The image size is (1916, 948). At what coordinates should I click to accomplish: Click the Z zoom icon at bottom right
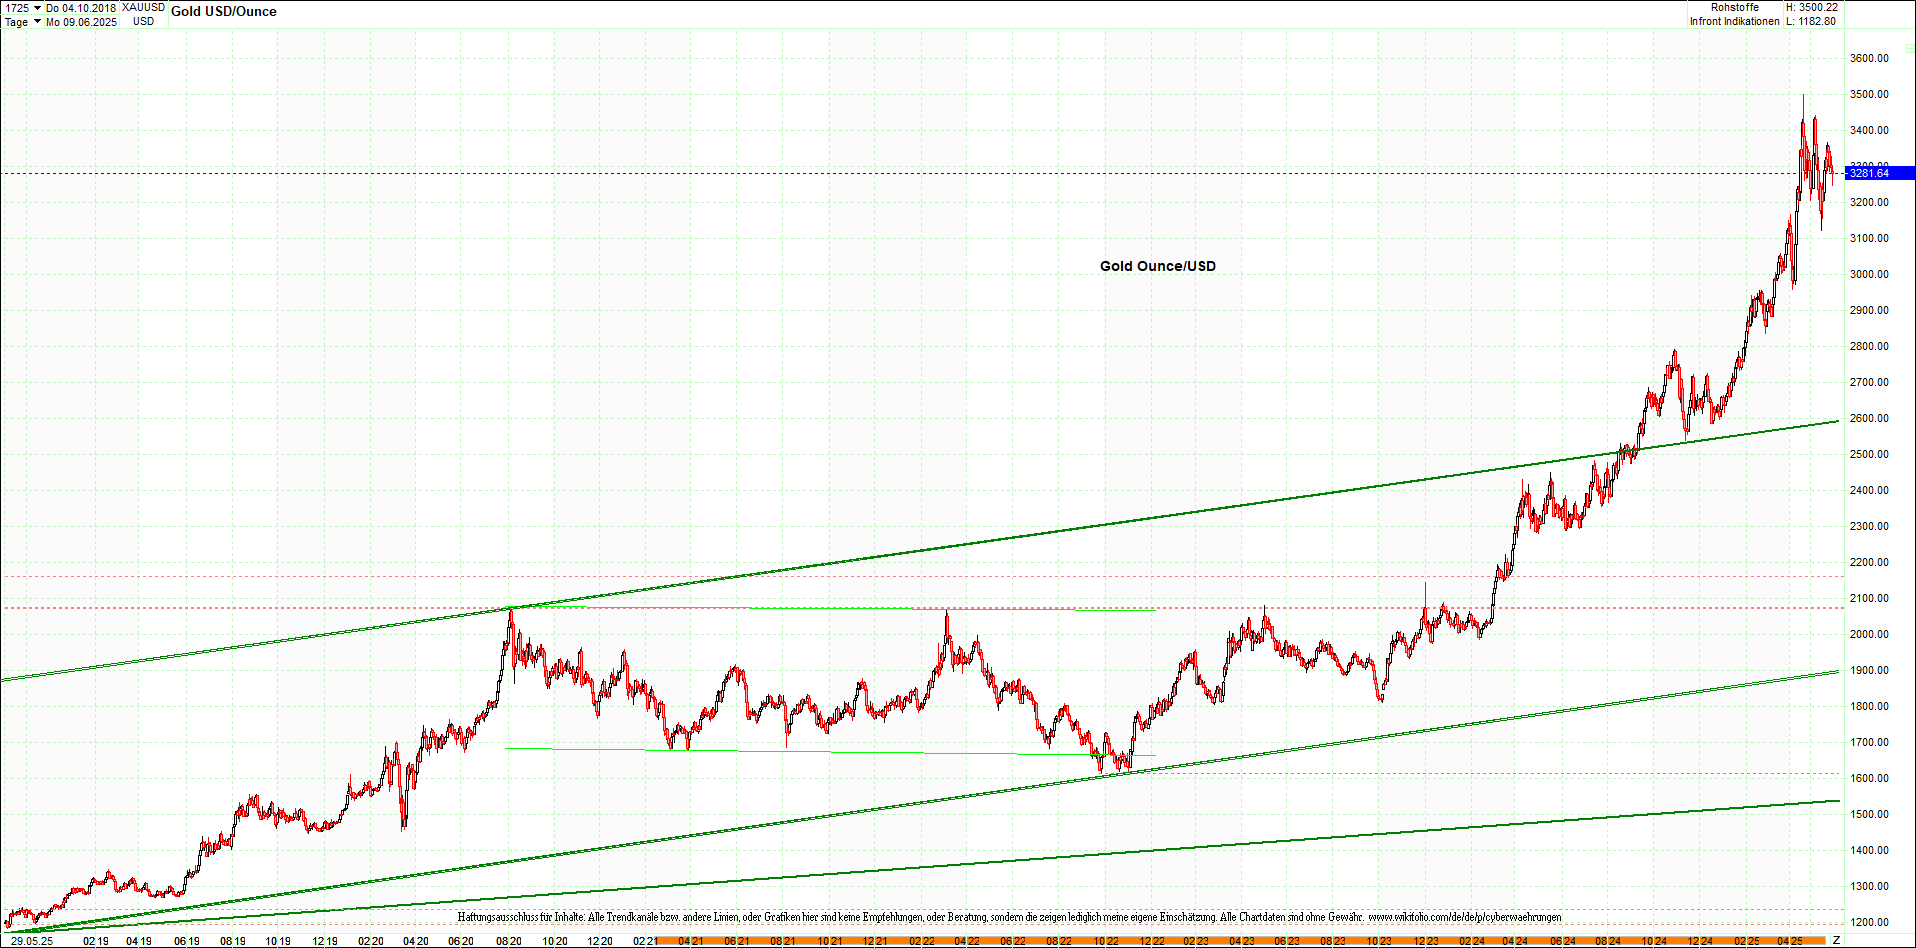coord(1836,940)
